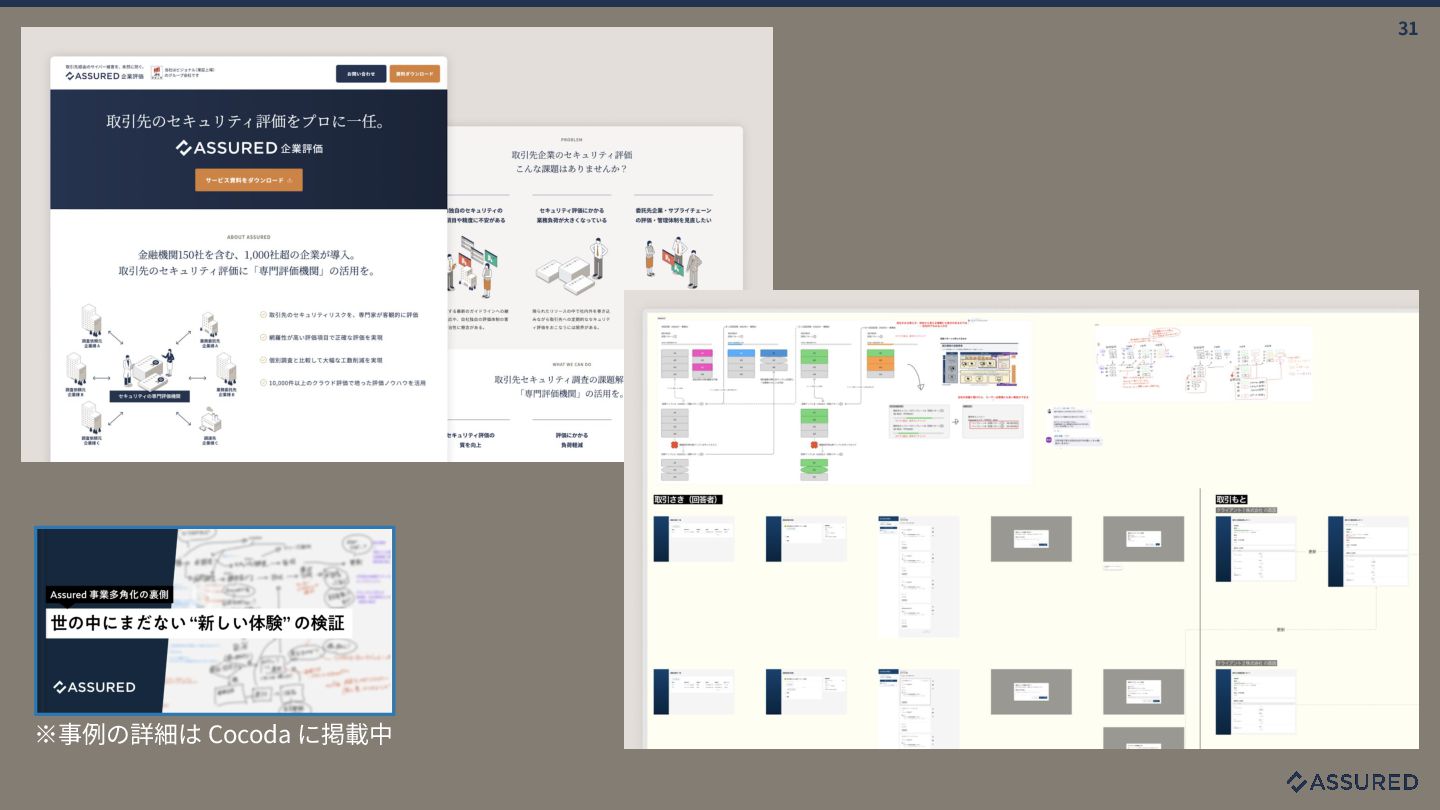Click the 評価にかかる負荷軽減 text
1440x810 pixels.
[570, 441]
